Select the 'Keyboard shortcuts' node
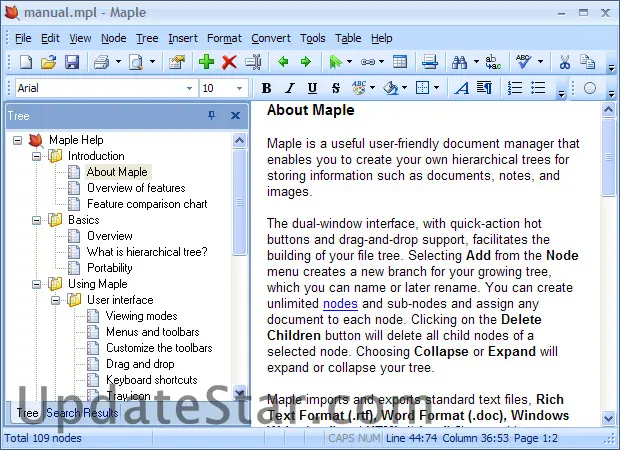 pyautogui.click(x=151, y=380)
